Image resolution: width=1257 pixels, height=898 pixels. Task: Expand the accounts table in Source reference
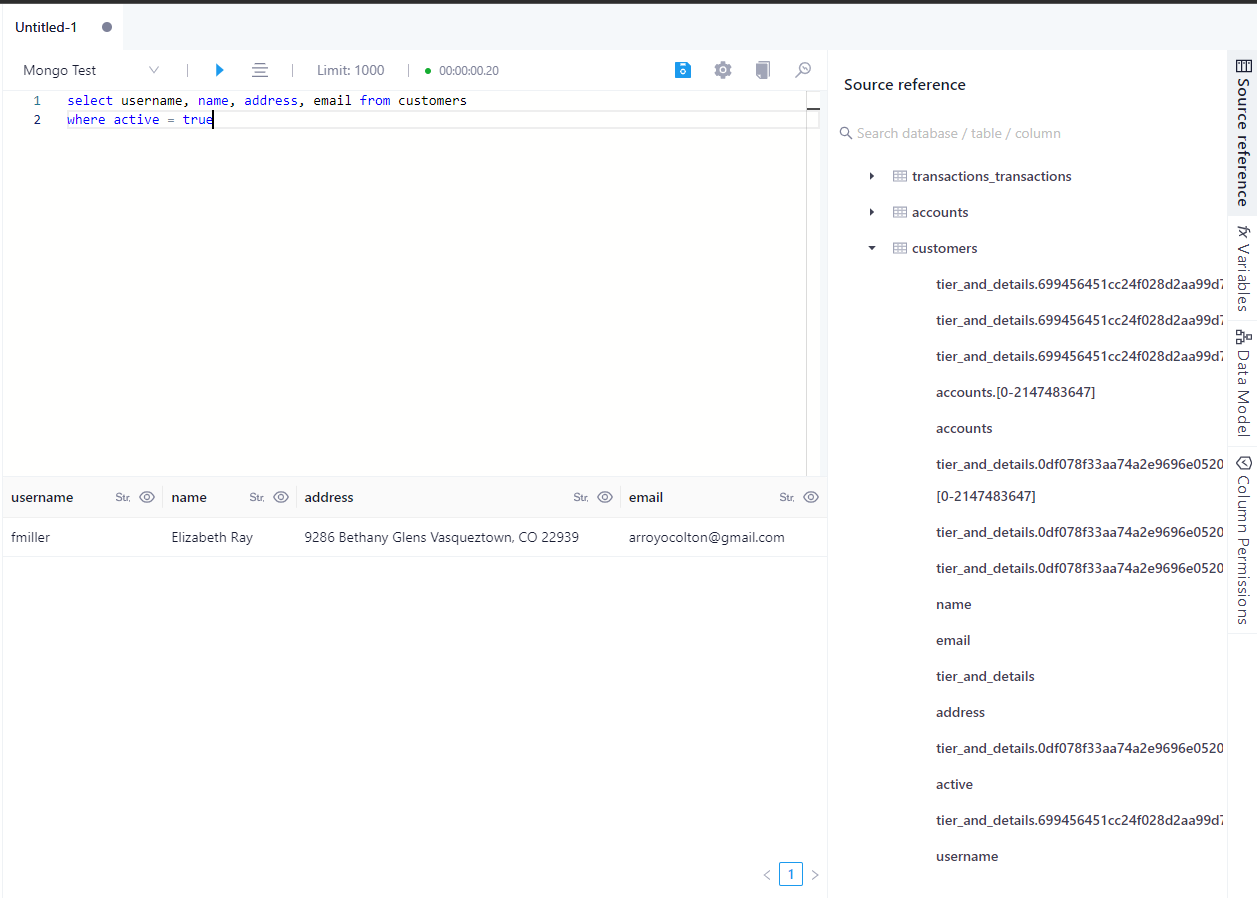click(871, 212)
